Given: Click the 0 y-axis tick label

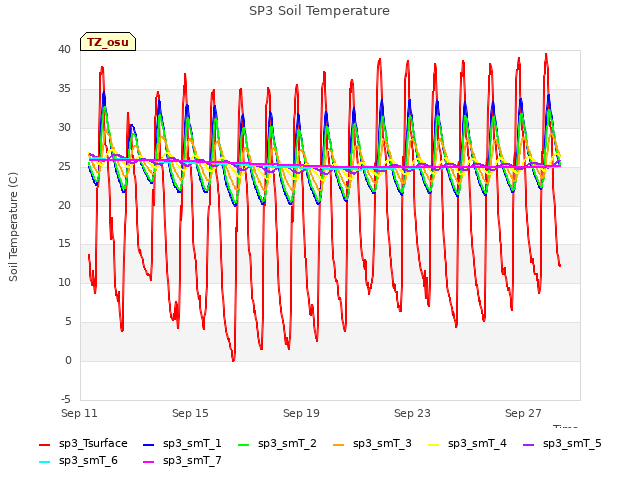Looking at the screenshot, I should [68, 361].
